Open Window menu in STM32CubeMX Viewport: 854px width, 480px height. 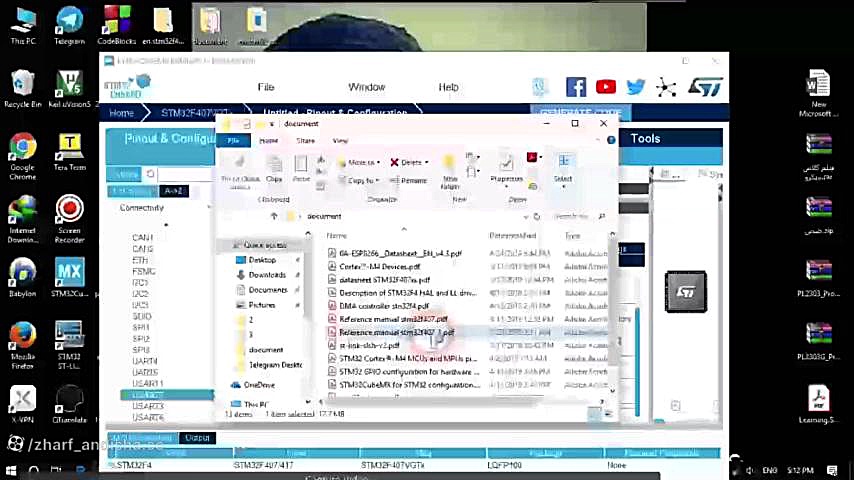367,87
